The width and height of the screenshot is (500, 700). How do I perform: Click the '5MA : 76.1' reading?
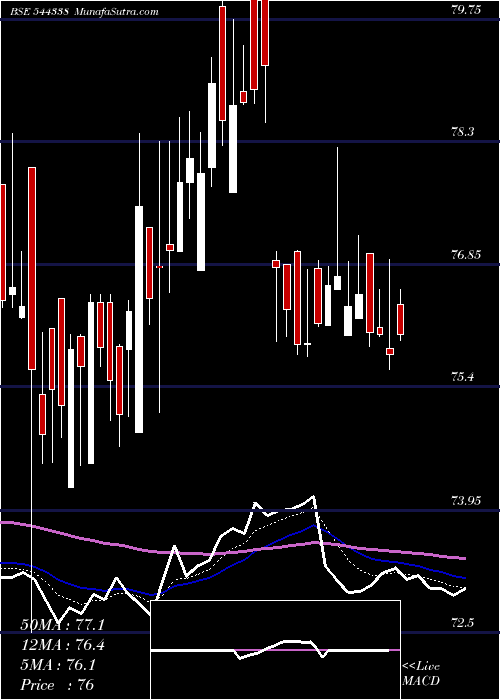coord(58,665)
